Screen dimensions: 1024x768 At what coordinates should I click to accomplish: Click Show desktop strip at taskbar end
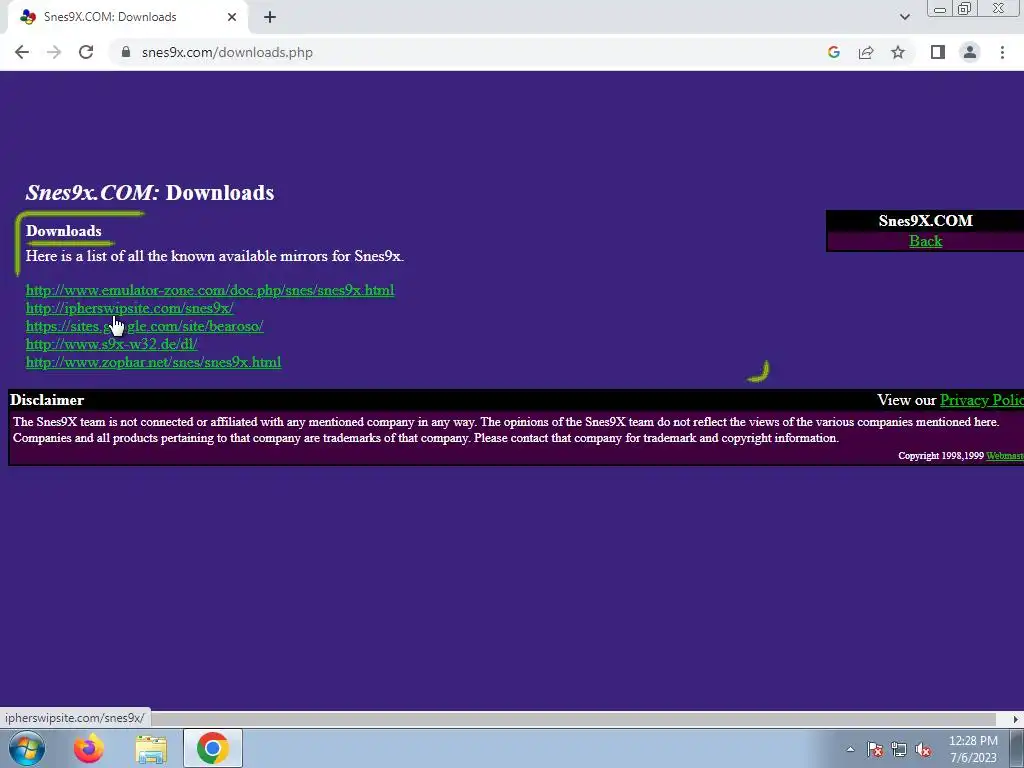pyautogui.click(x=1018, y=748)
